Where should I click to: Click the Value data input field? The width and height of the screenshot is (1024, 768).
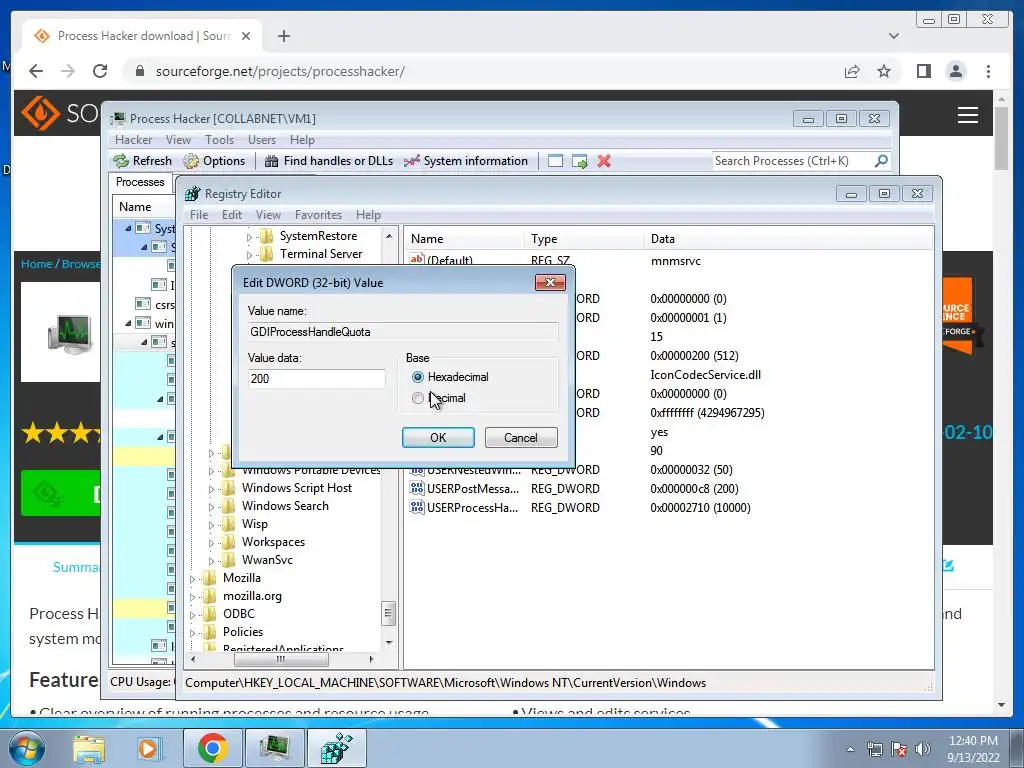[x=316, y=379]
